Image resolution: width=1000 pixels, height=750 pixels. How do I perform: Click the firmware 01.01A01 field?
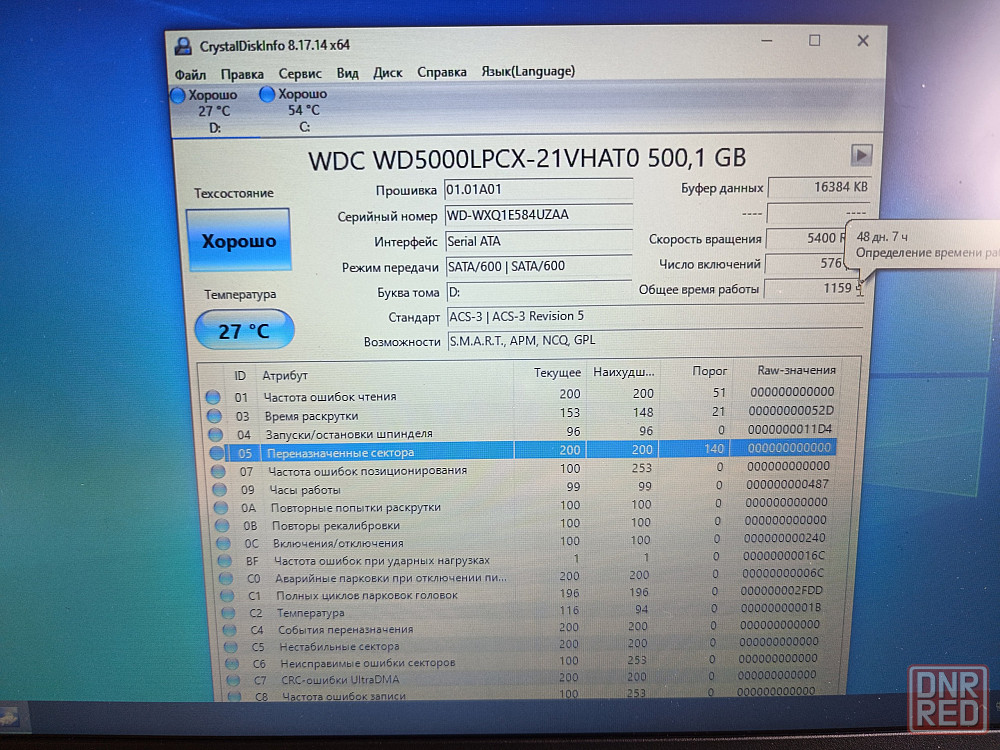[538, 189]
